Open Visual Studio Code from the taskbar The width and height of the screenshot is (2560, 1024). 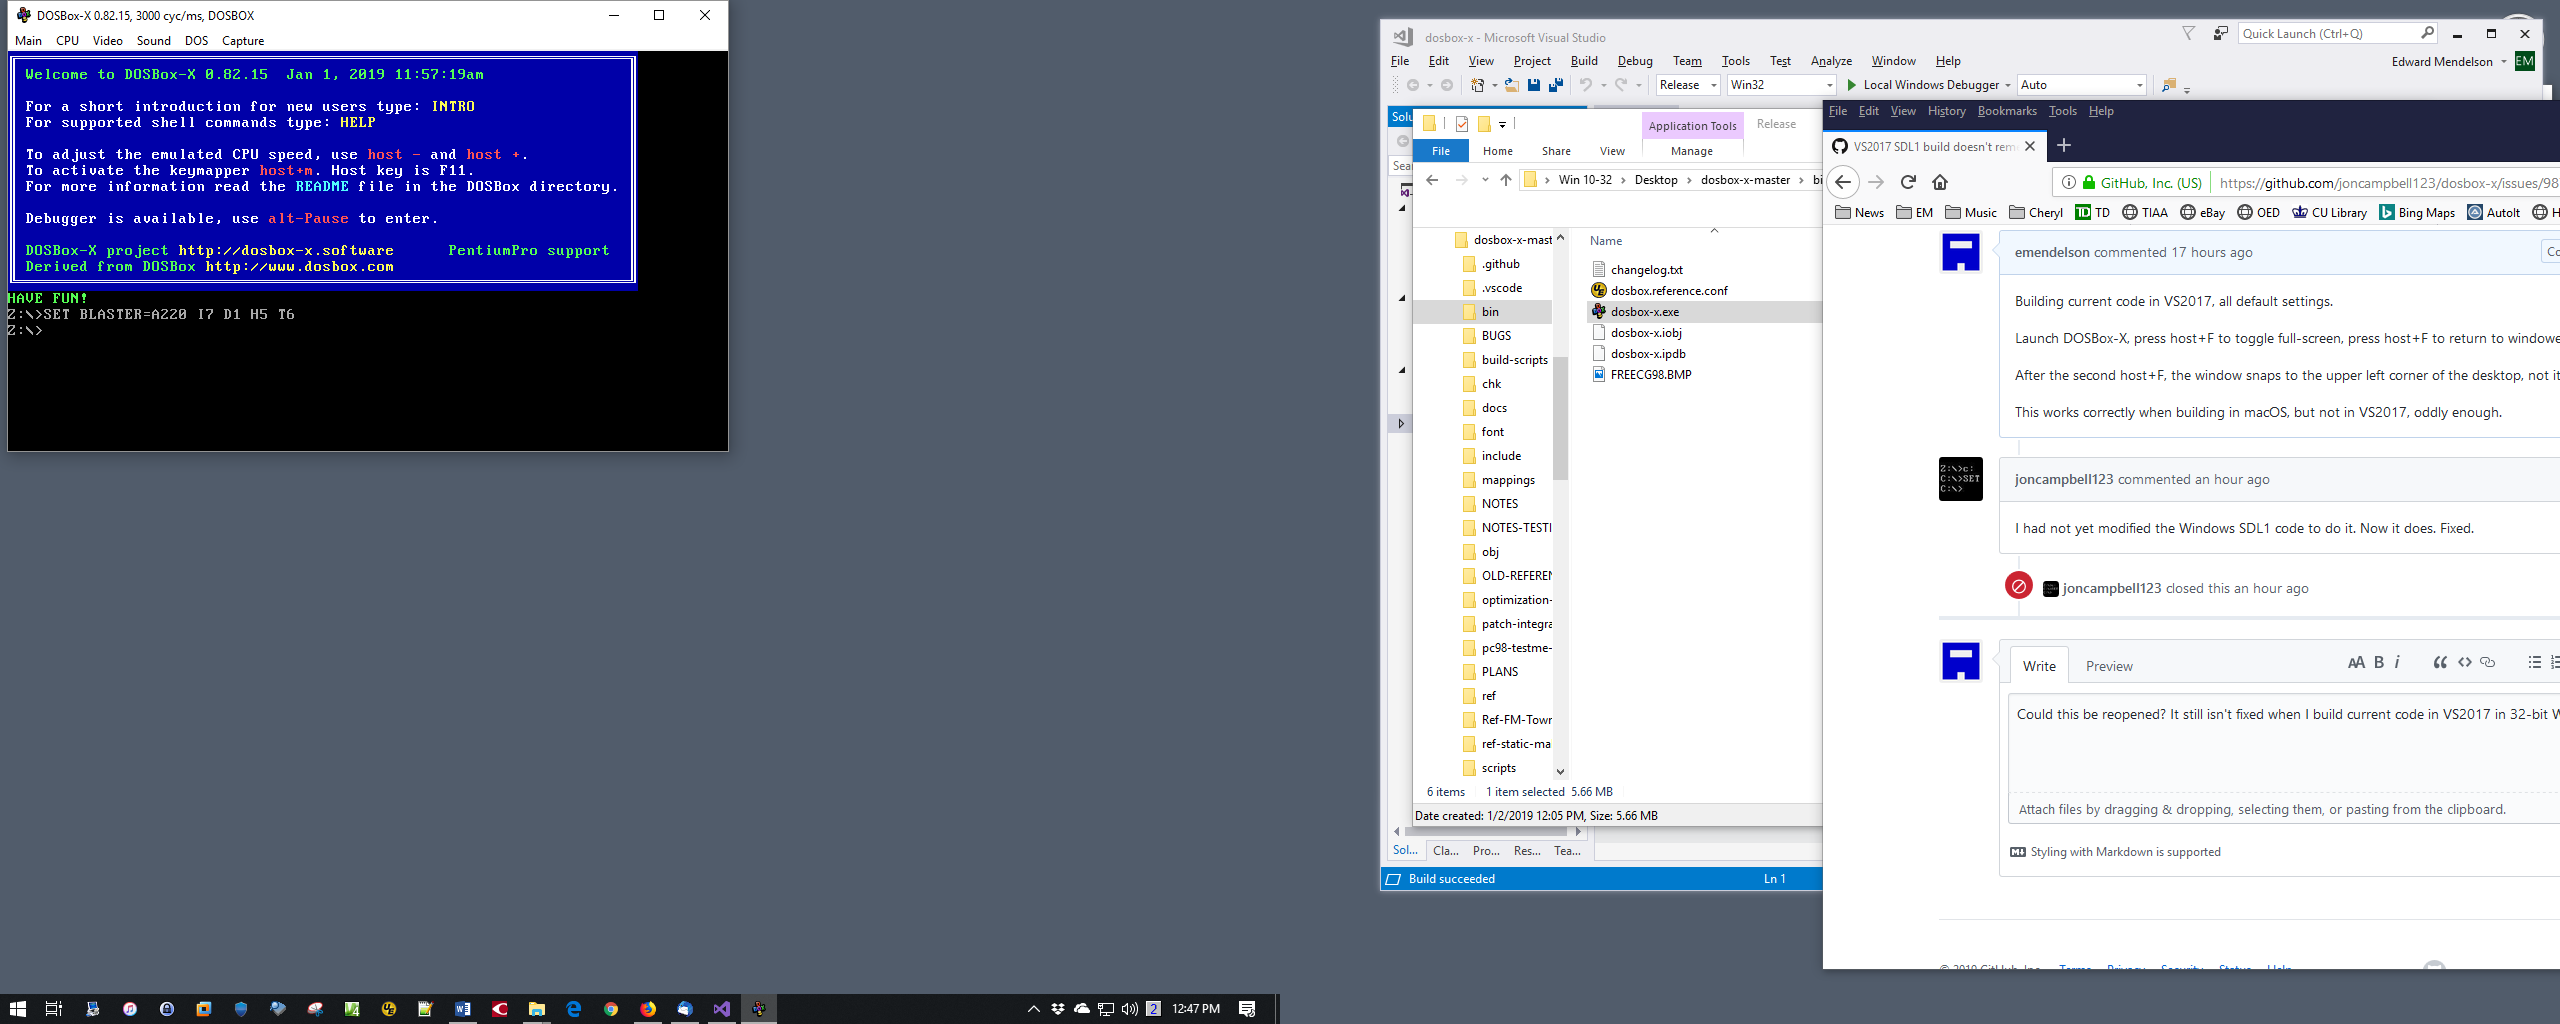(722, 1008)
